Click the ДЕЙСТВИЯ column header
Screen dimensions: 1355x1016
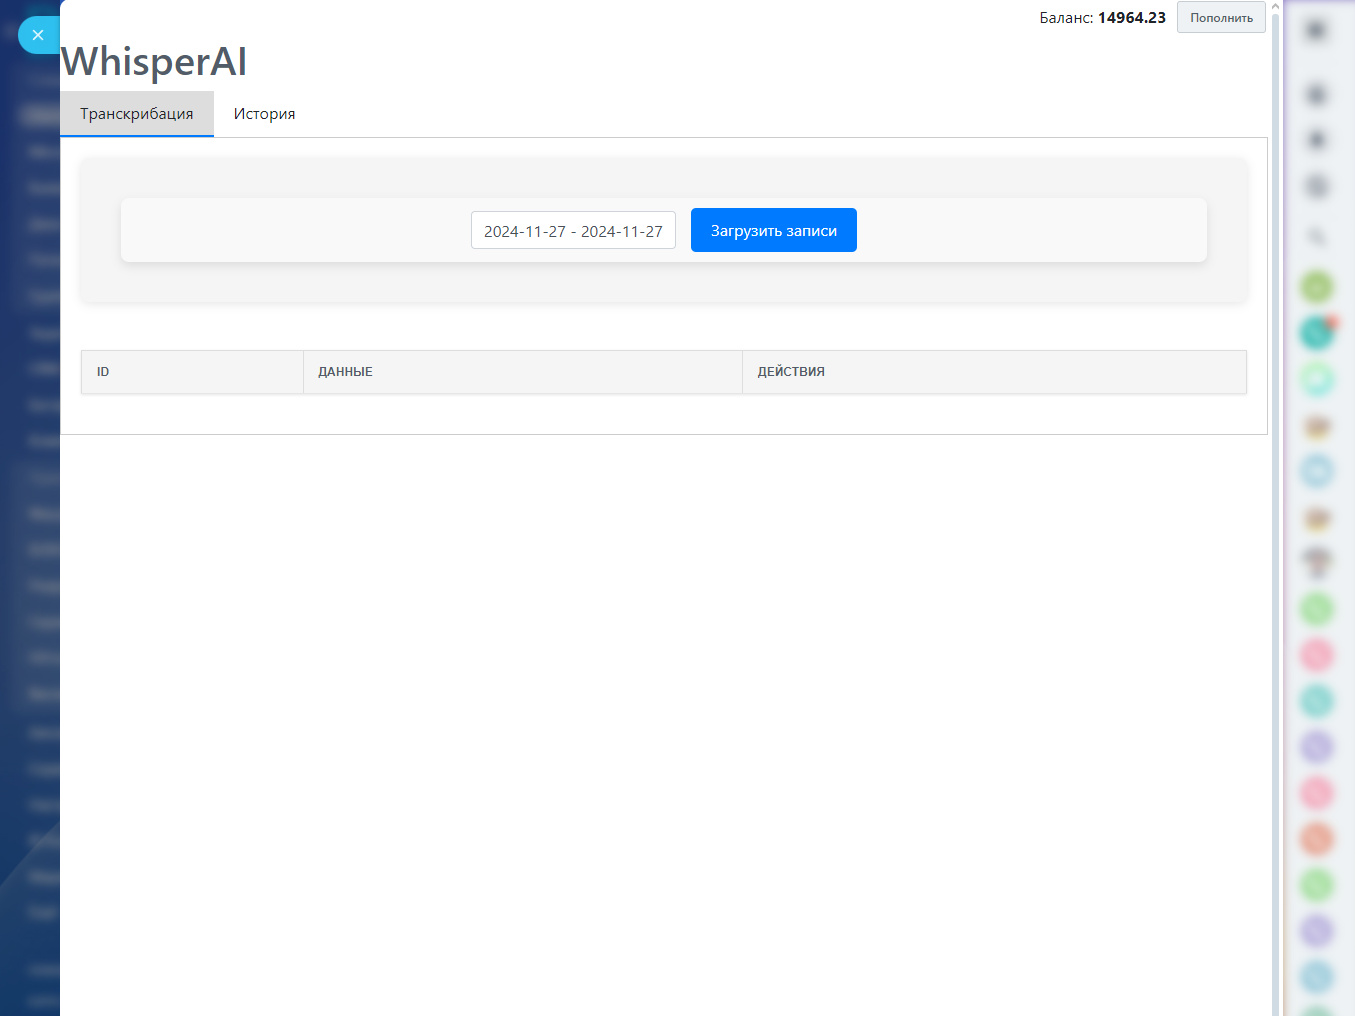pyautogui.click(x=994, y=372)
